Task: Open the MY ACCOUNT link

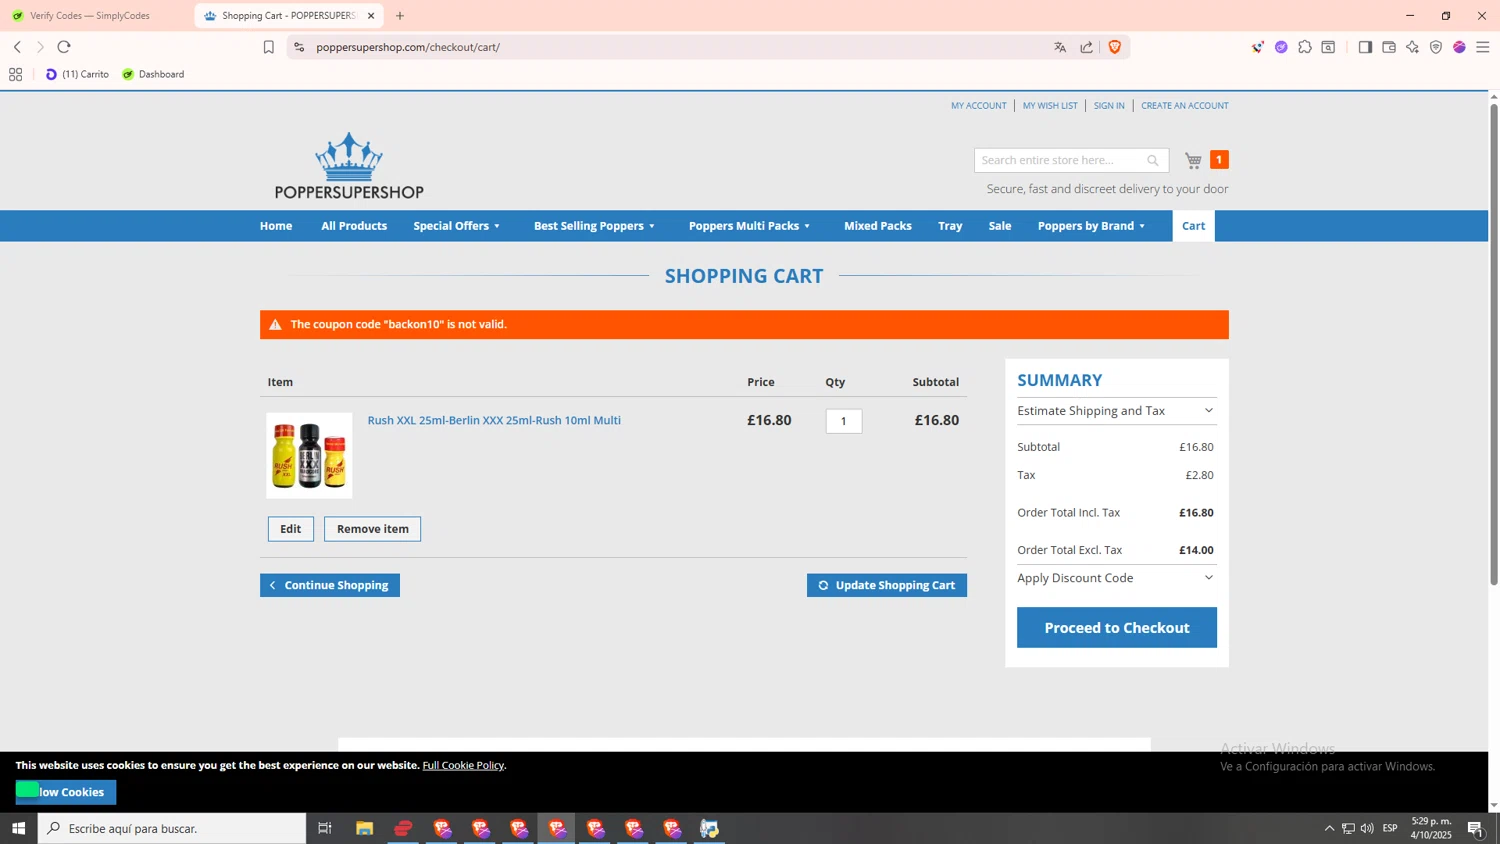Action: pos(978,105)
